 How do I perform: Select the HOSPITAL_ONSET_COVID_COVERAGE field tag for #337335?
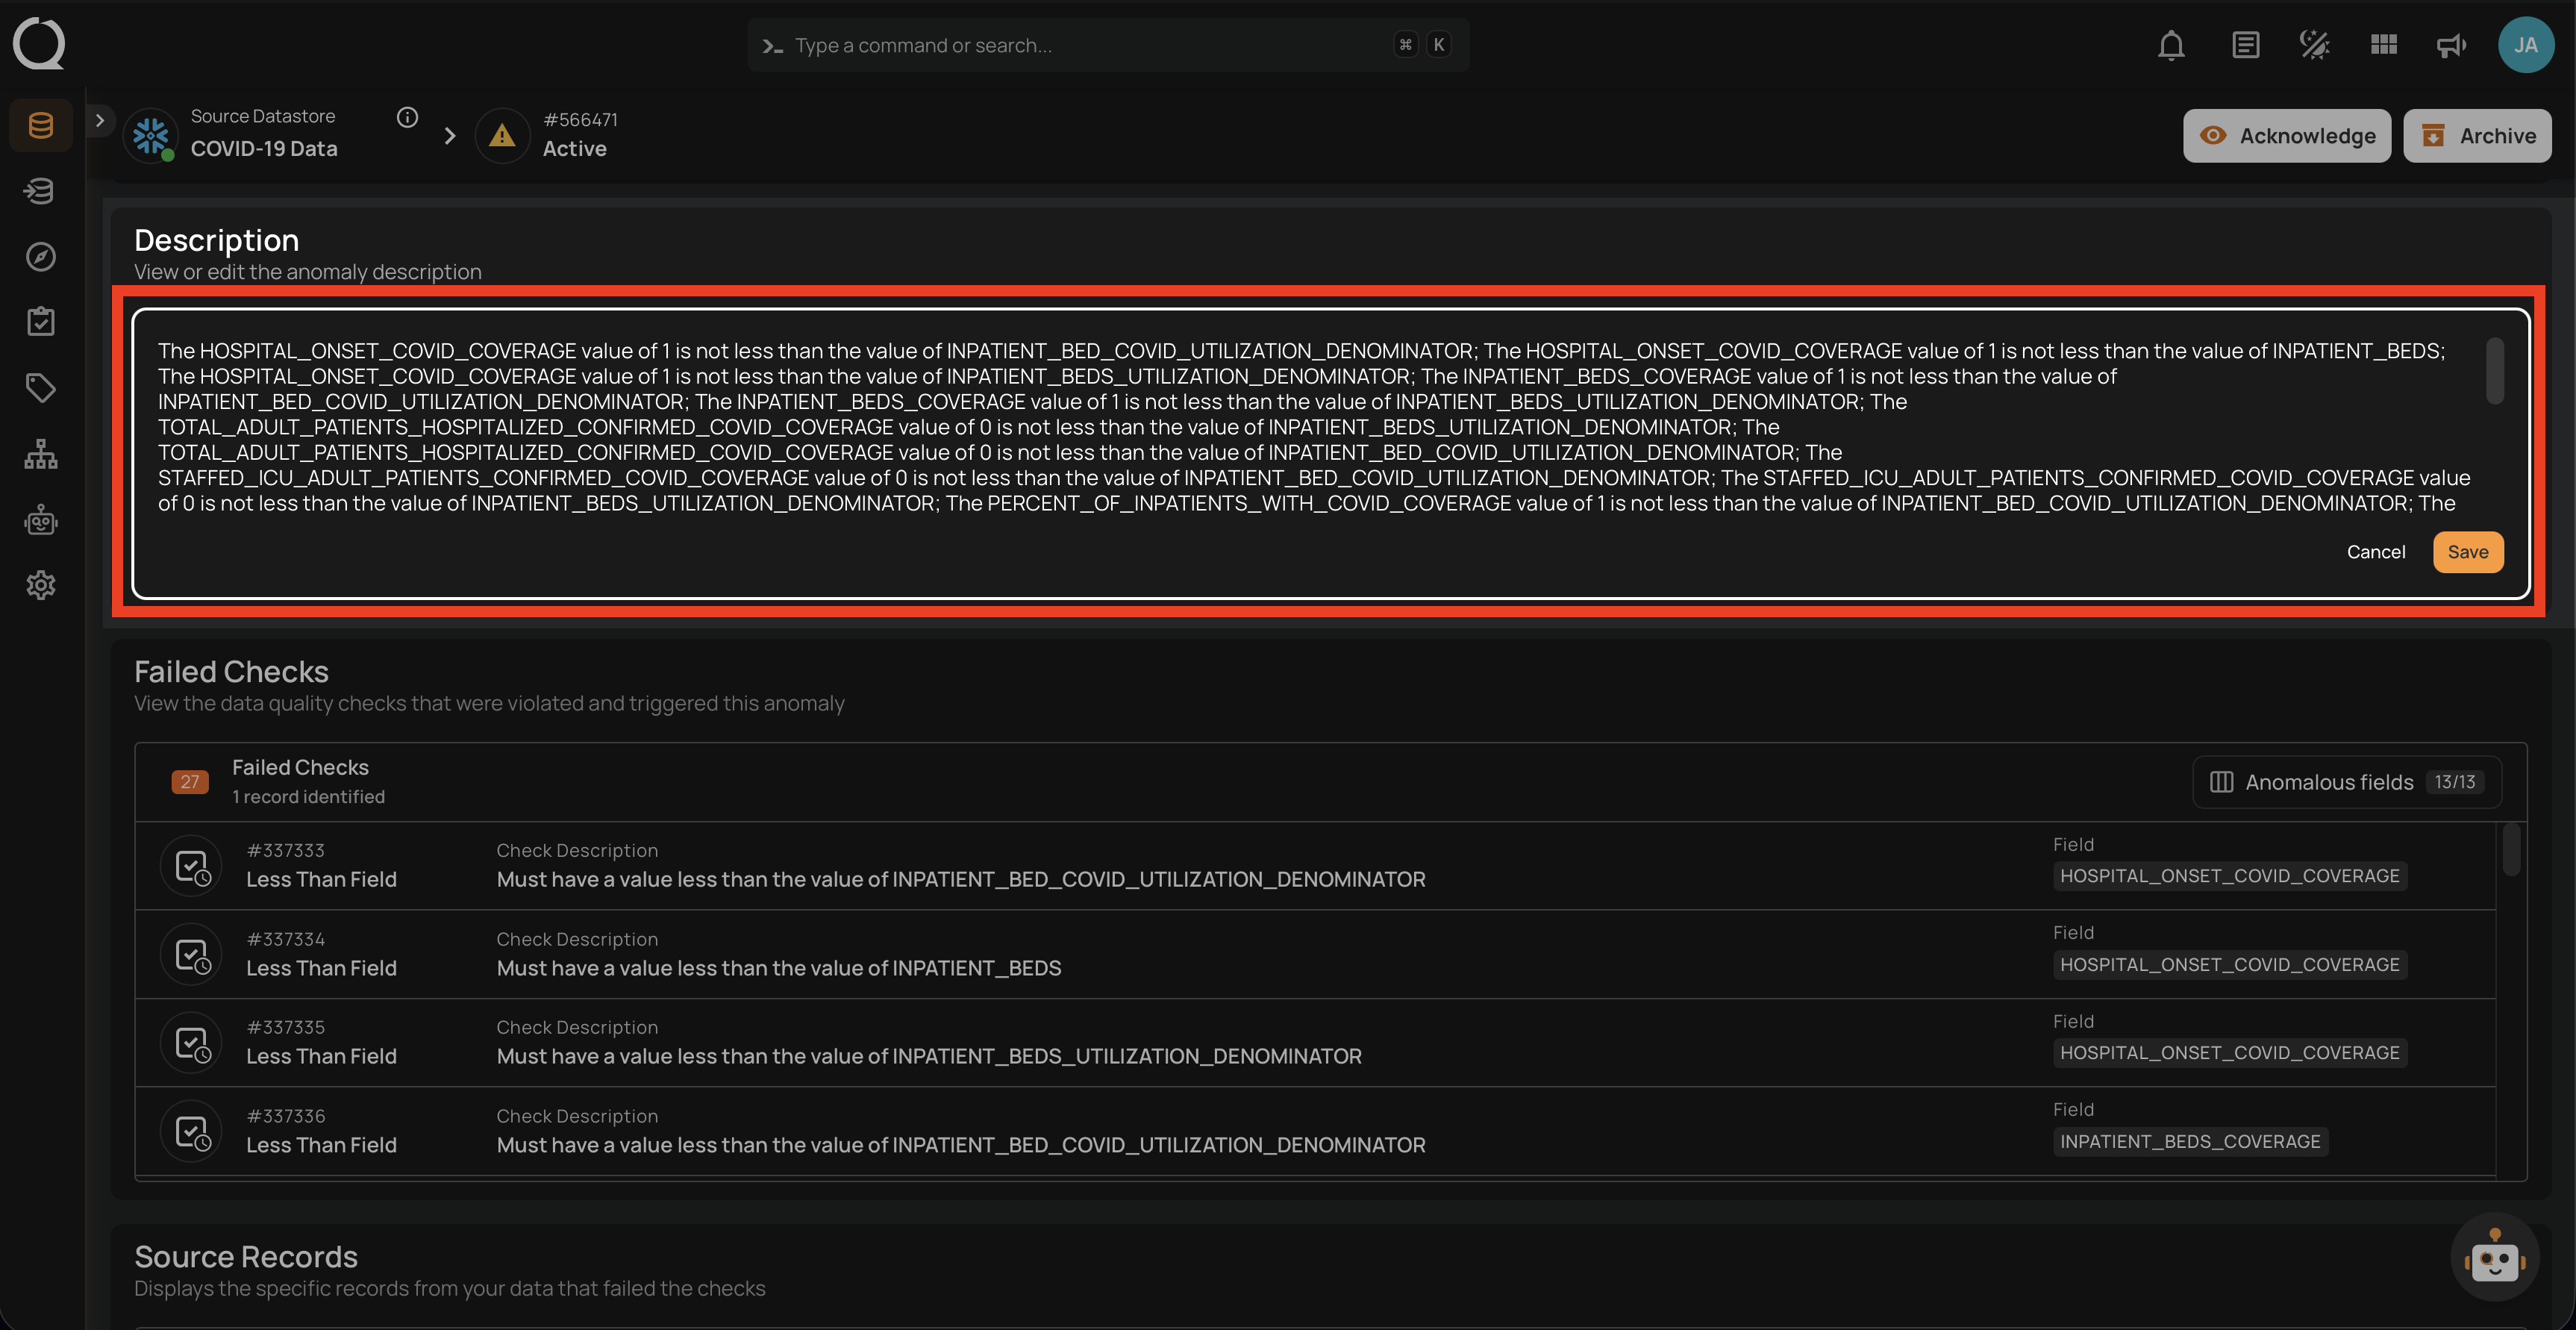pos(2230,1053)
